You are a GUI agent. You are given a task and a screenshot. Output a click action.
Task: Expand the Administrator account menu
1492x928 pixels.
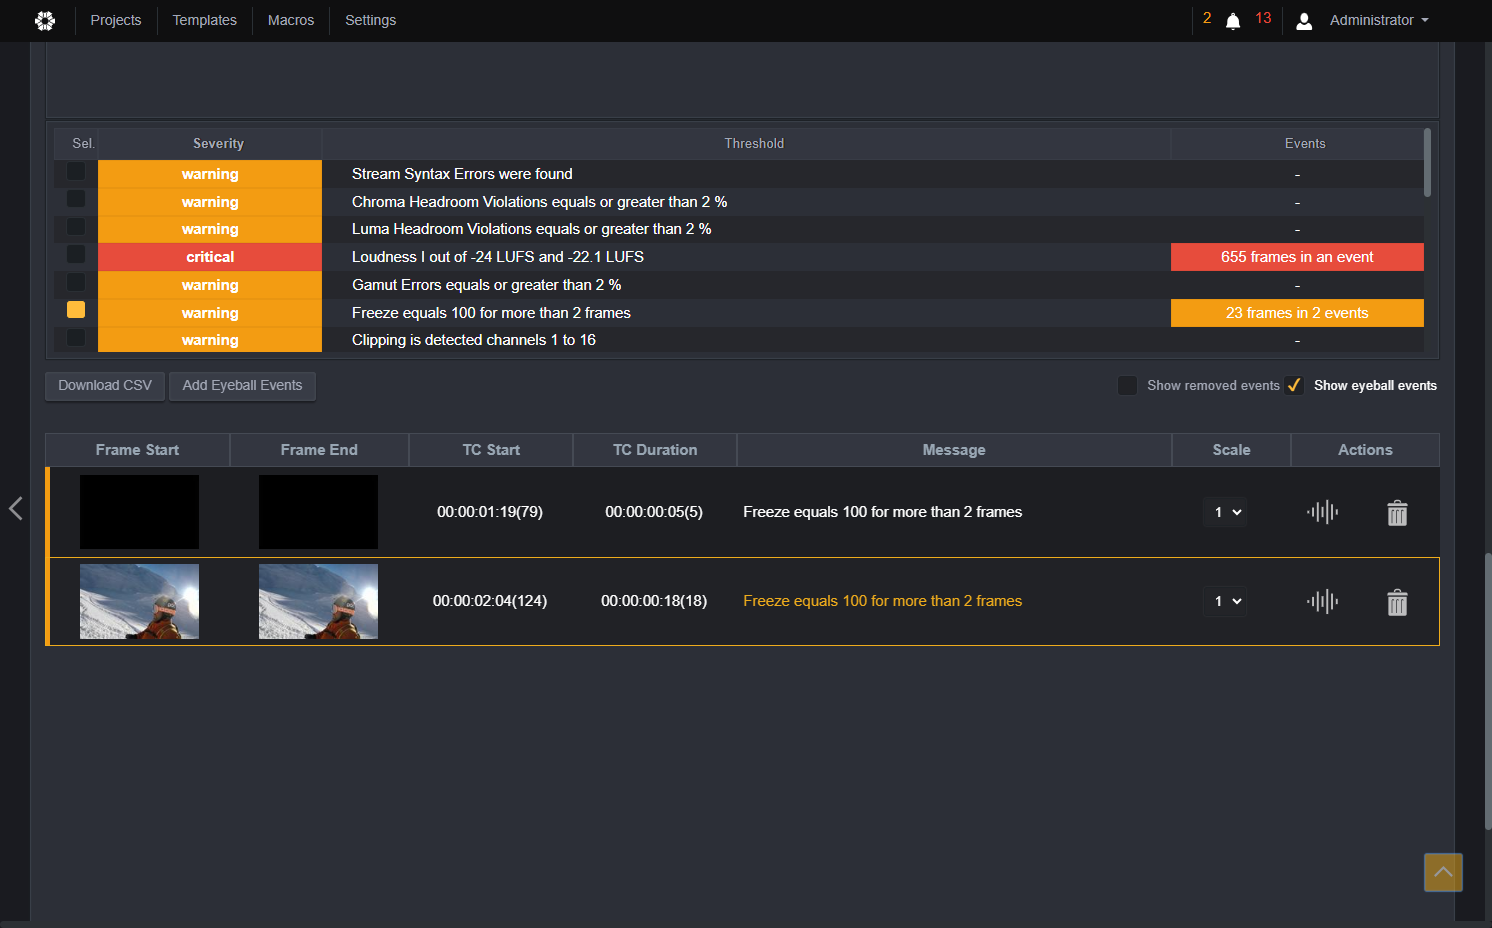point(1379,20)
